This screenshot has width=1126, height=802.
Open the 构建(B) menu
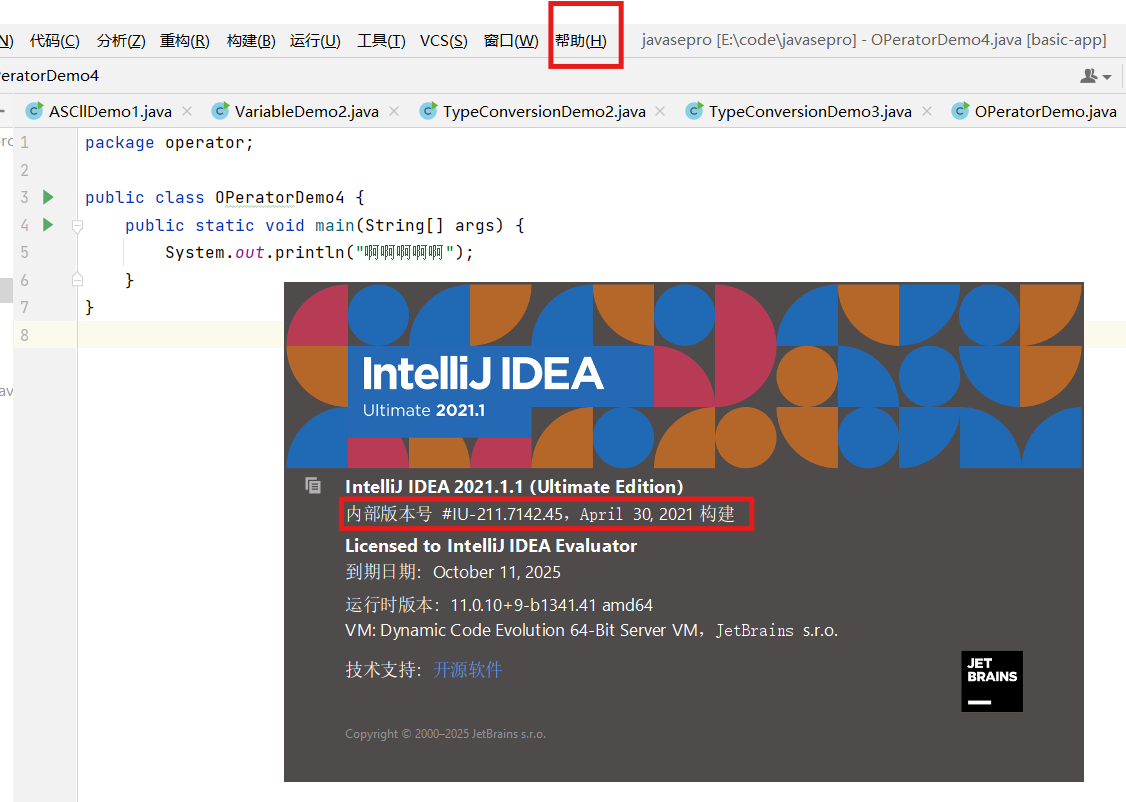coord(251,41)
